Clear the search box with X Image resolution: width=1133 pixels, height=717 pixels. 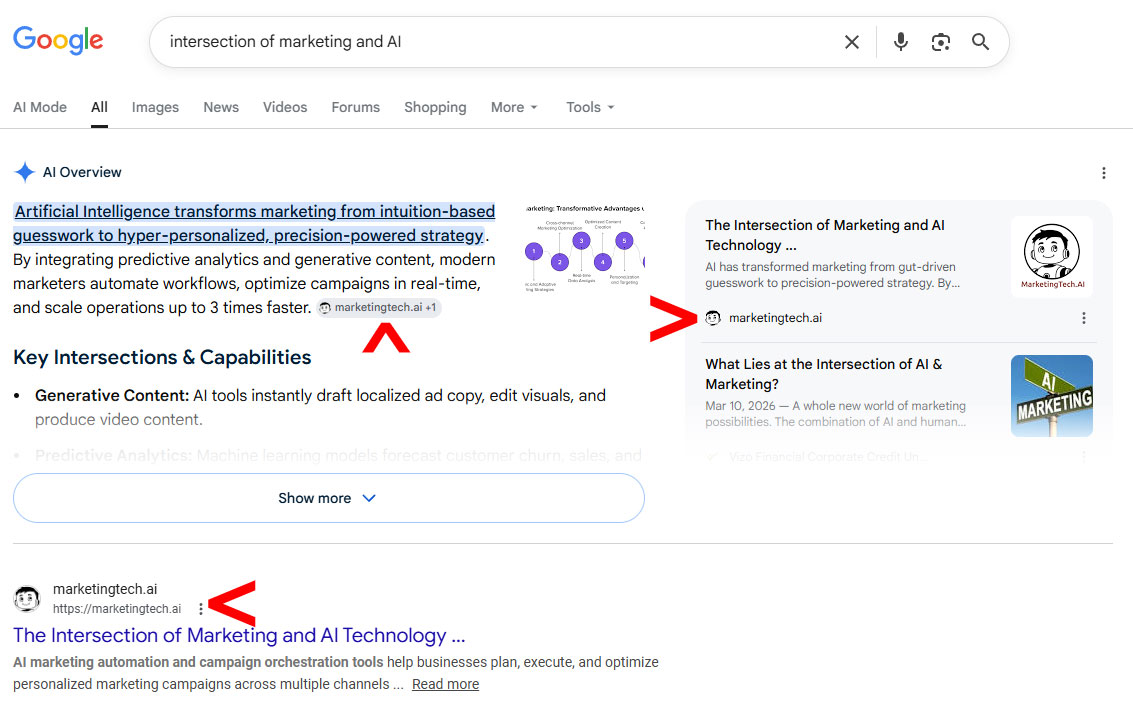(x=852, y=42)
